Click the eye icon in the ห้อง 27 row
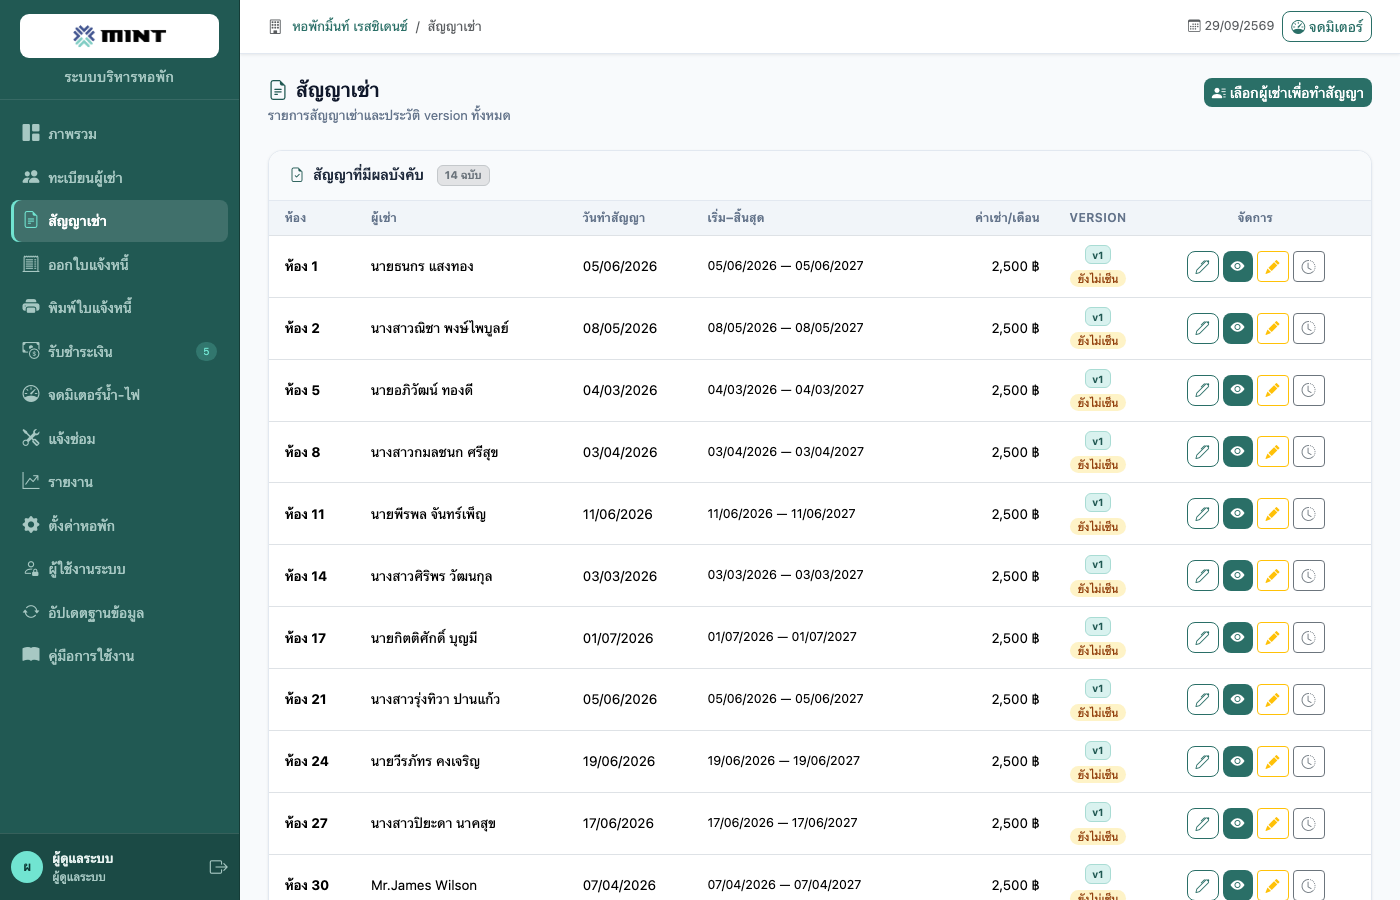Viewport: 1400px width, 900px height. click(1238, 824)
